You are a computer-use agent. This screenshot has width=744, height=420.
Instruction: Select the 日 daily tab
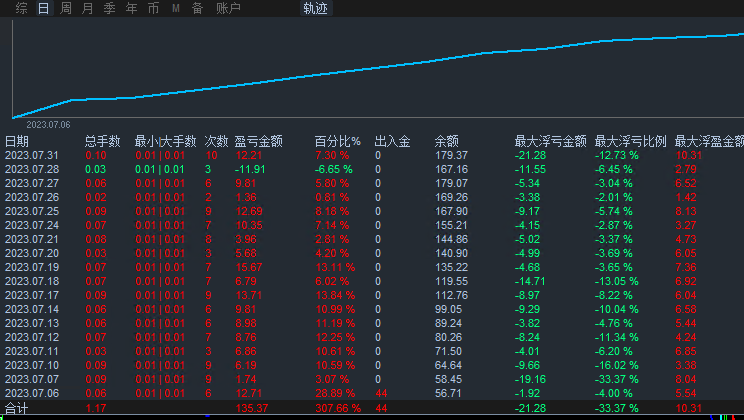coord(43,8)
